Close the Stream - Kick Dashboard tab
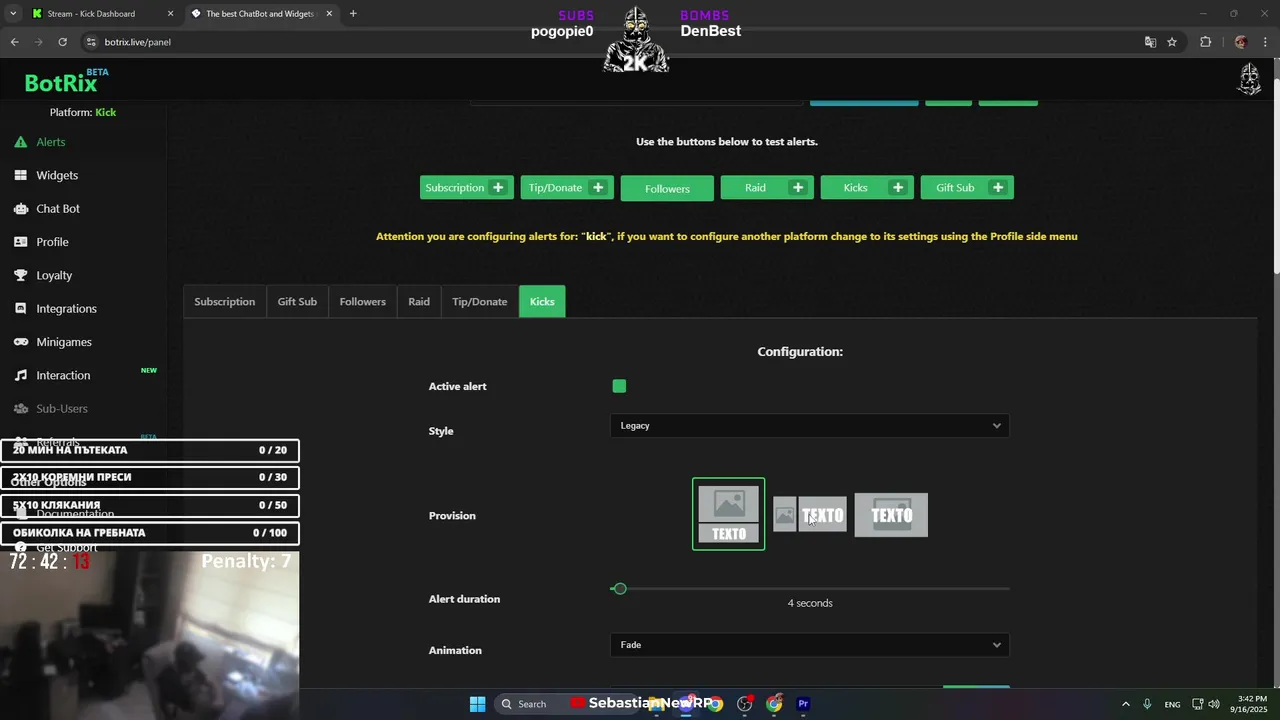This screenshot has width=1280, height=720. 170,14
